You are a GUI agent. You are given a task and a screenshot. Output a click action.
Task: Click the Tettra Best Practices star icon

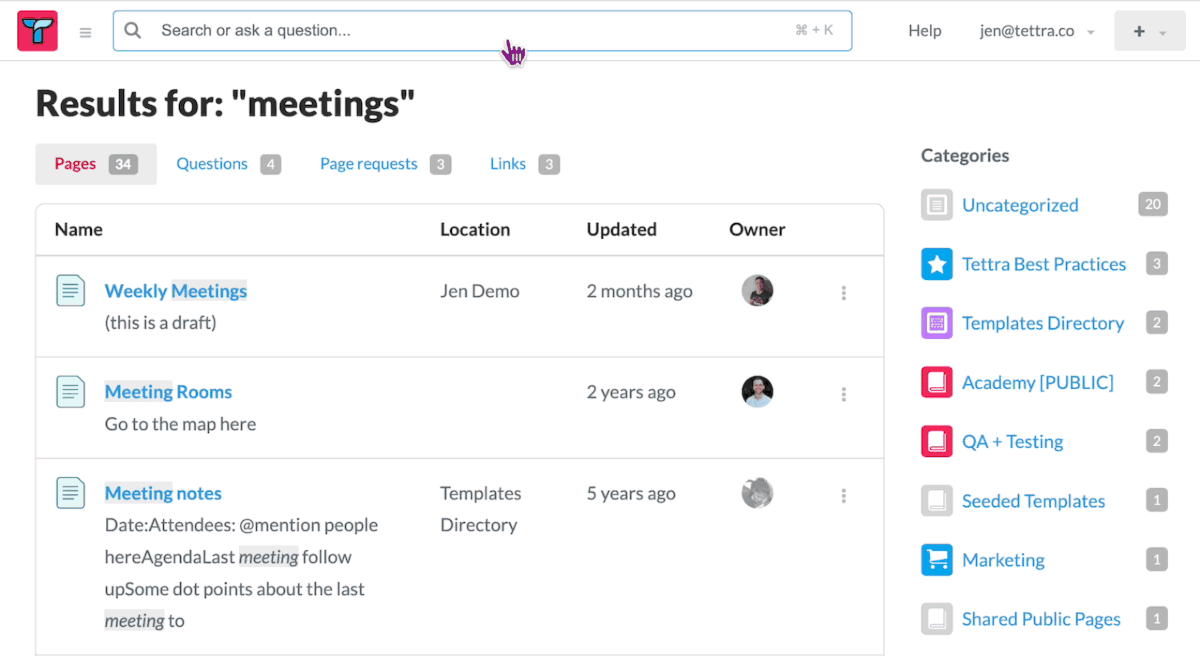point(937,264)
